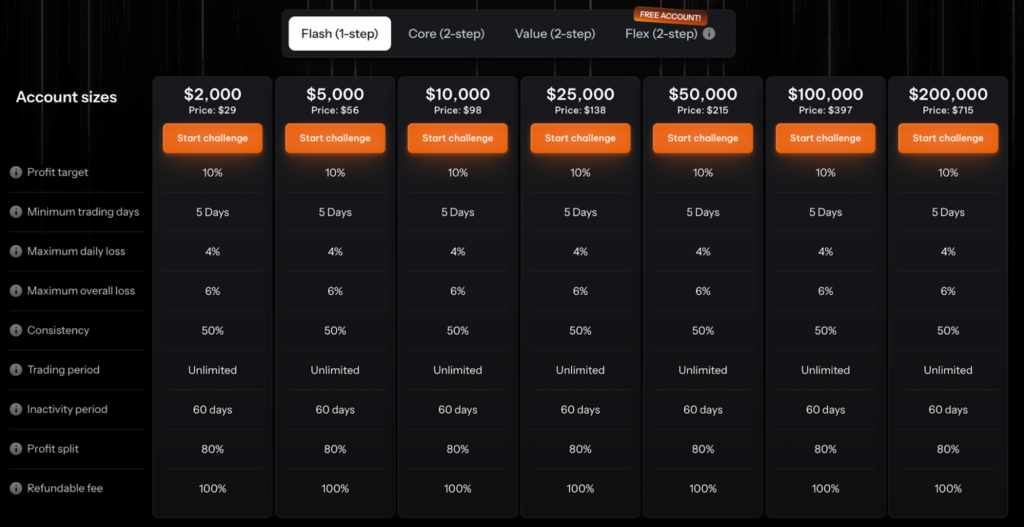
Task: Start challenge for $200,000 account
Action: point(948,138)
